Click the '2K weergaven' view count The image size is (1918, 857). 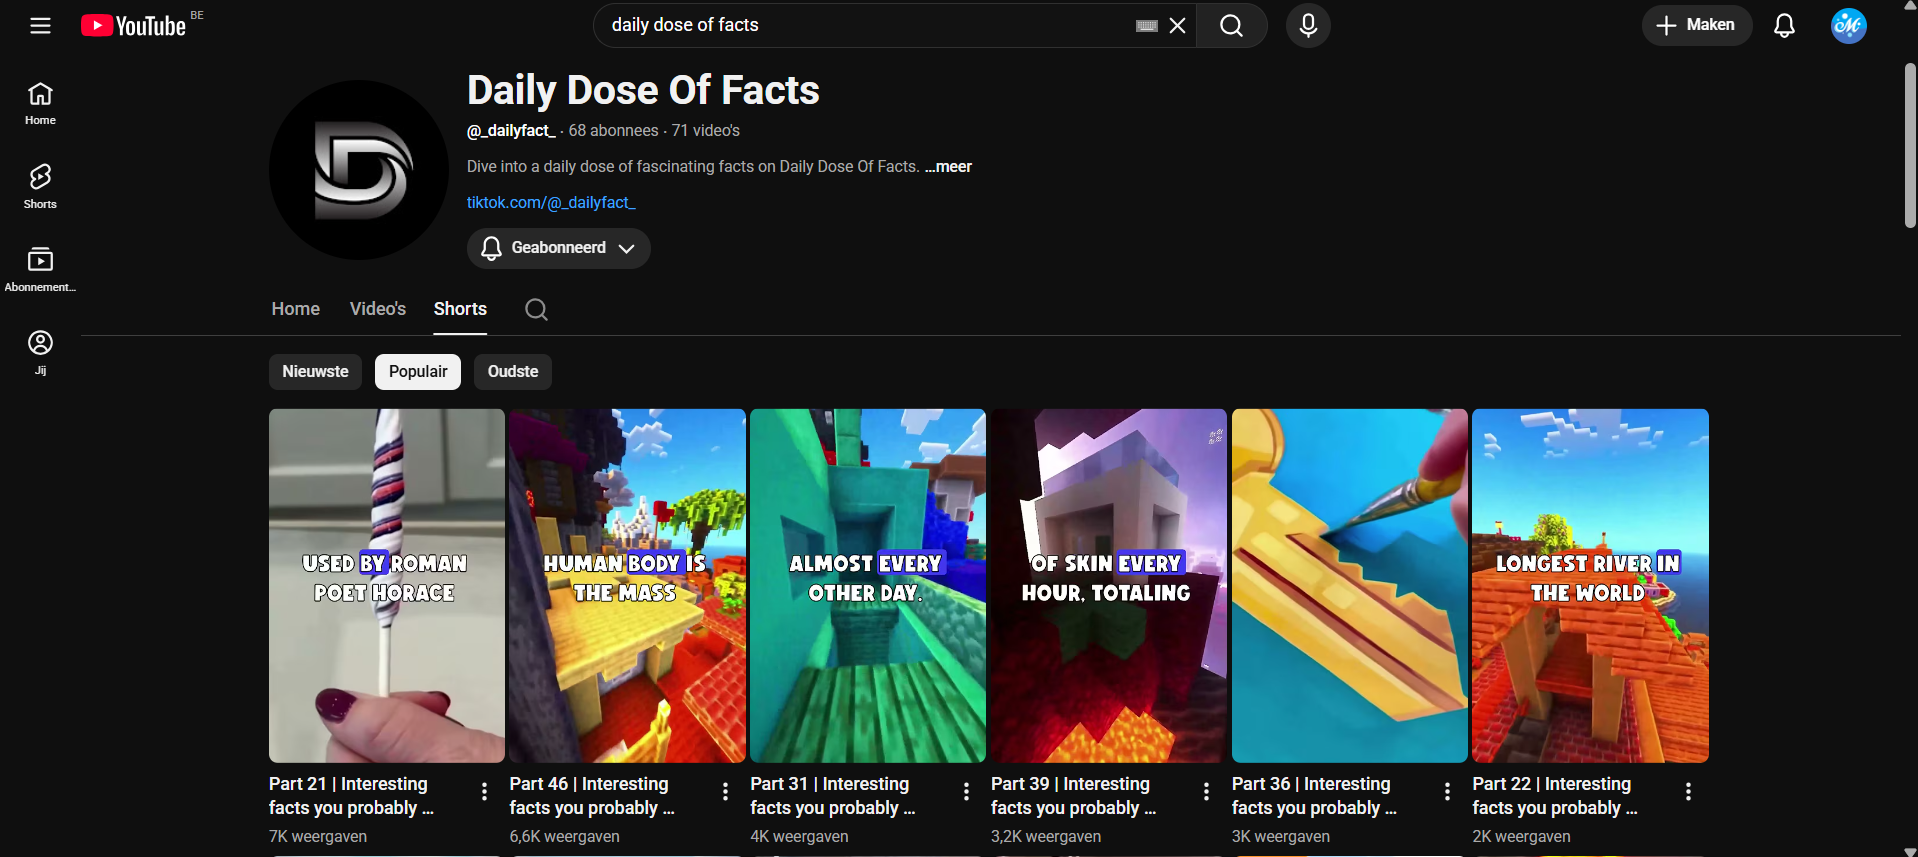tap(1521, 837)
